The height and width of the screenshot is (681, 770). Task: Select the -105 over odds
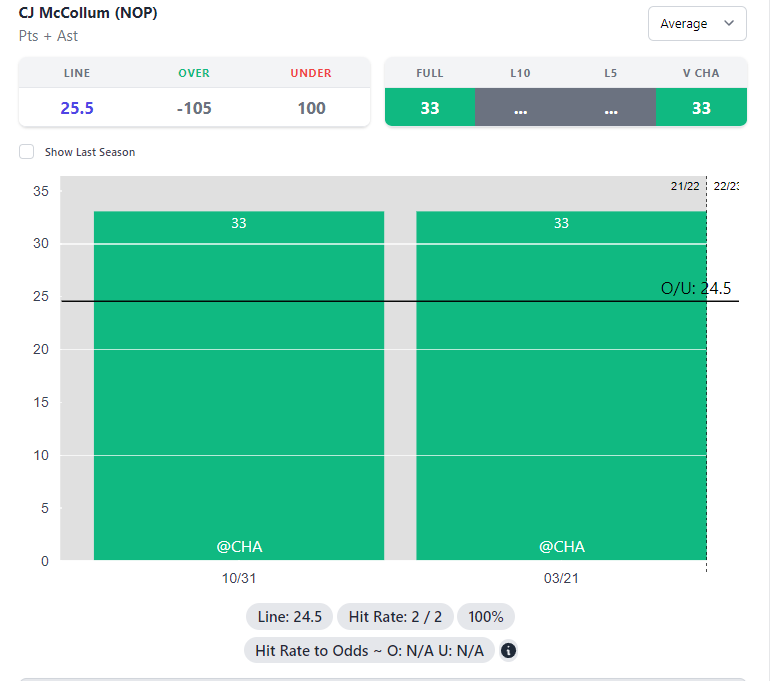coord(194,108)
